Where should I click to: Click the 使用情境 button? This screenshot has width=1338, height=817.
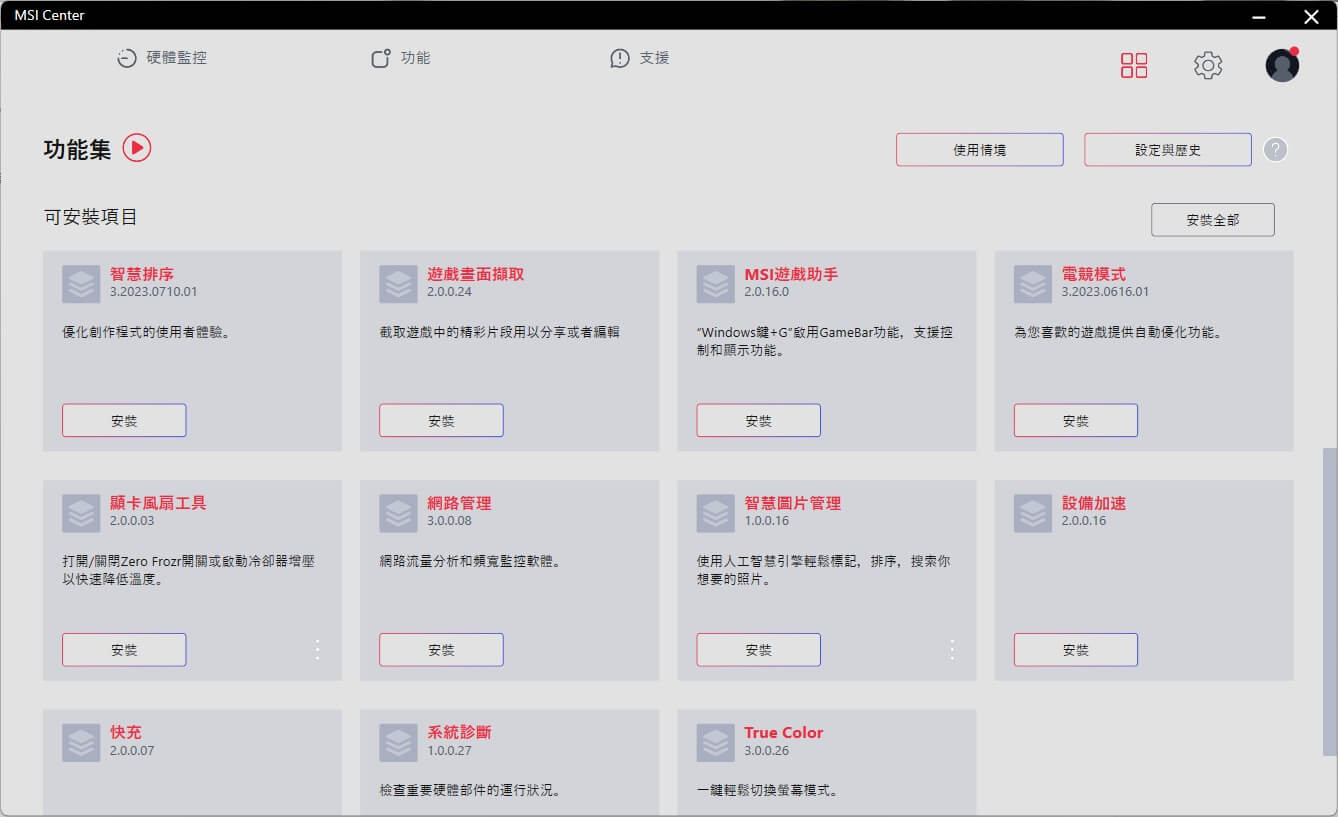(980, 150)
